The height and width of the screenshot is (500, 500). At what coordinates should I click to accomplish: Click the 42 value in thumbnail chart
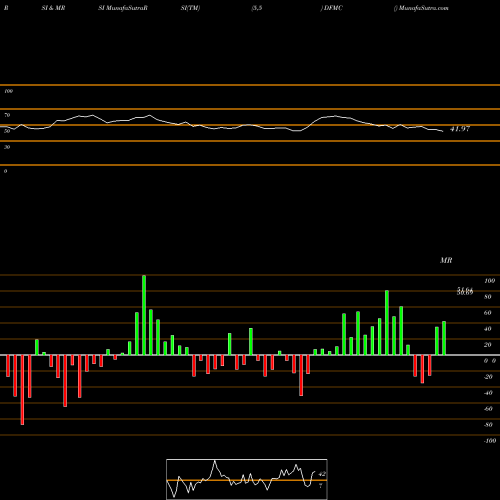[322, 473]
